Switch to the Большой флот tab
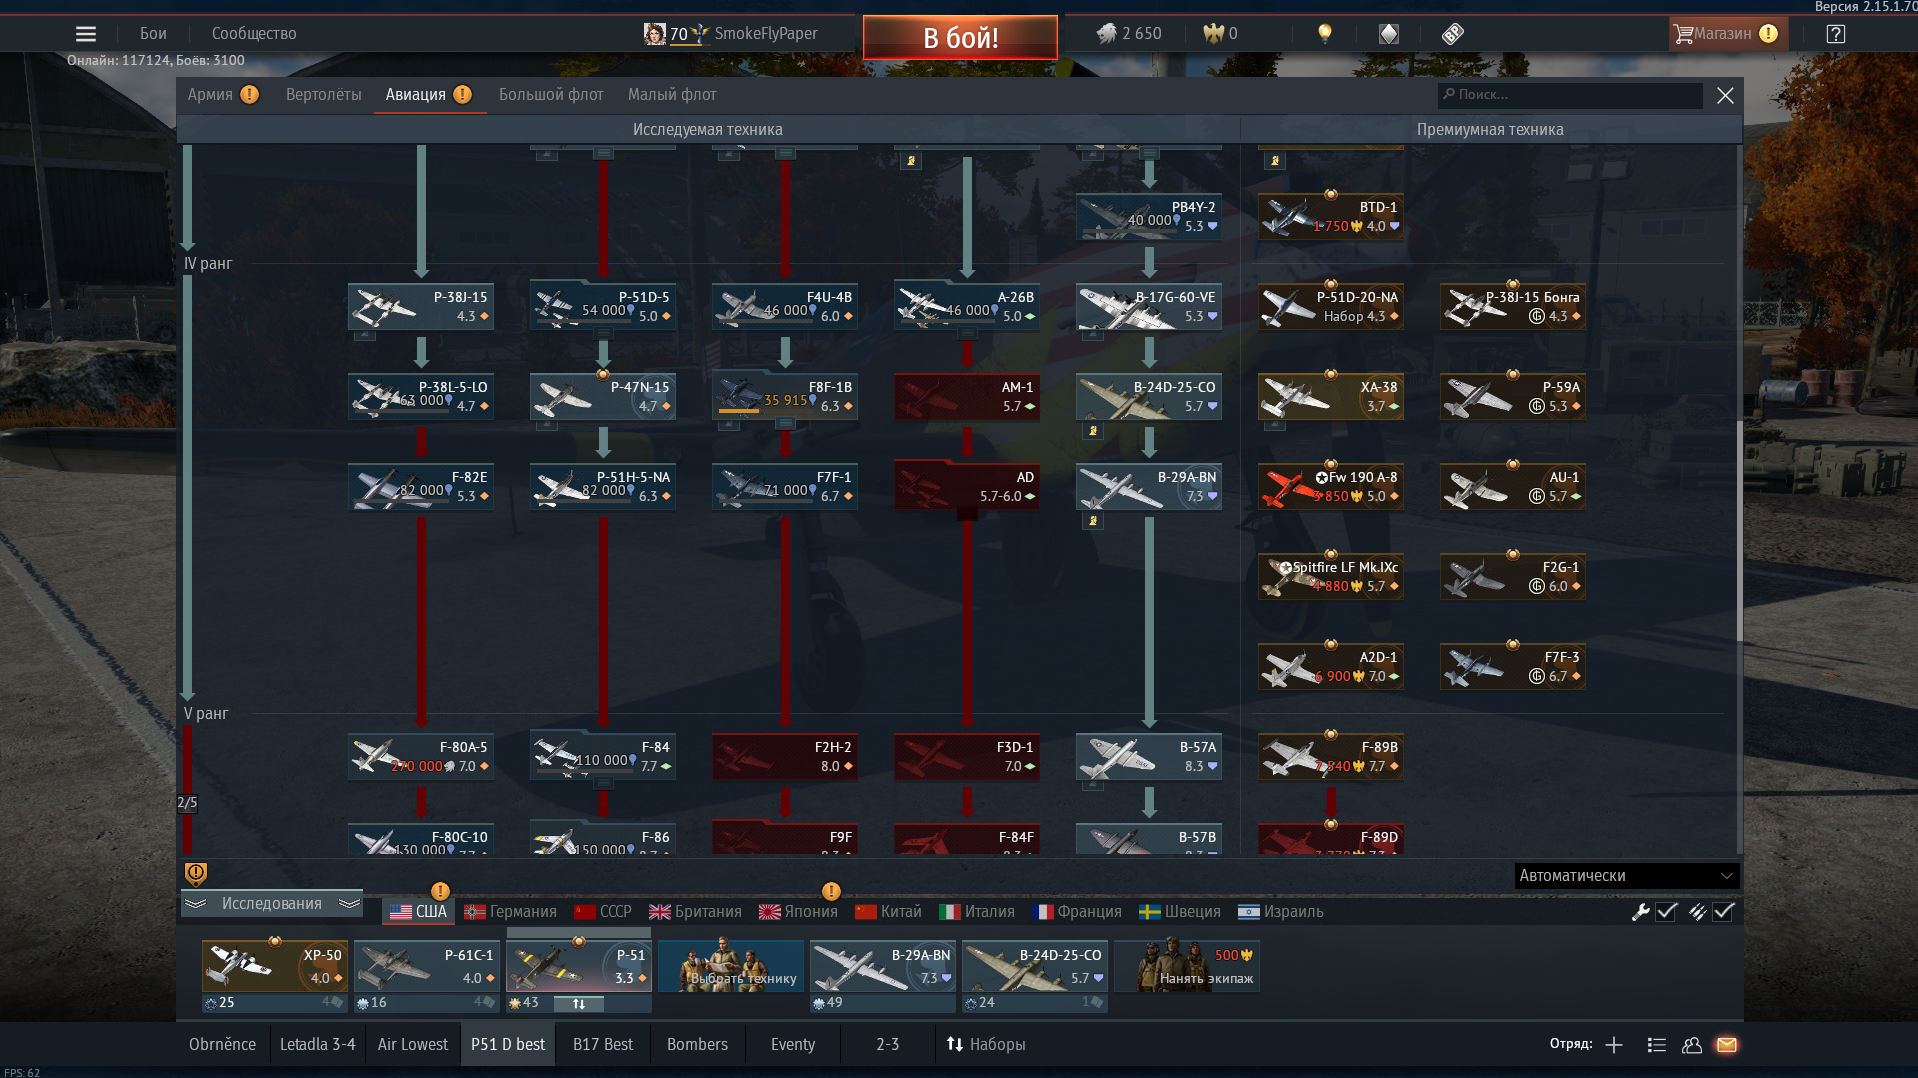 [x=551, y=94]
